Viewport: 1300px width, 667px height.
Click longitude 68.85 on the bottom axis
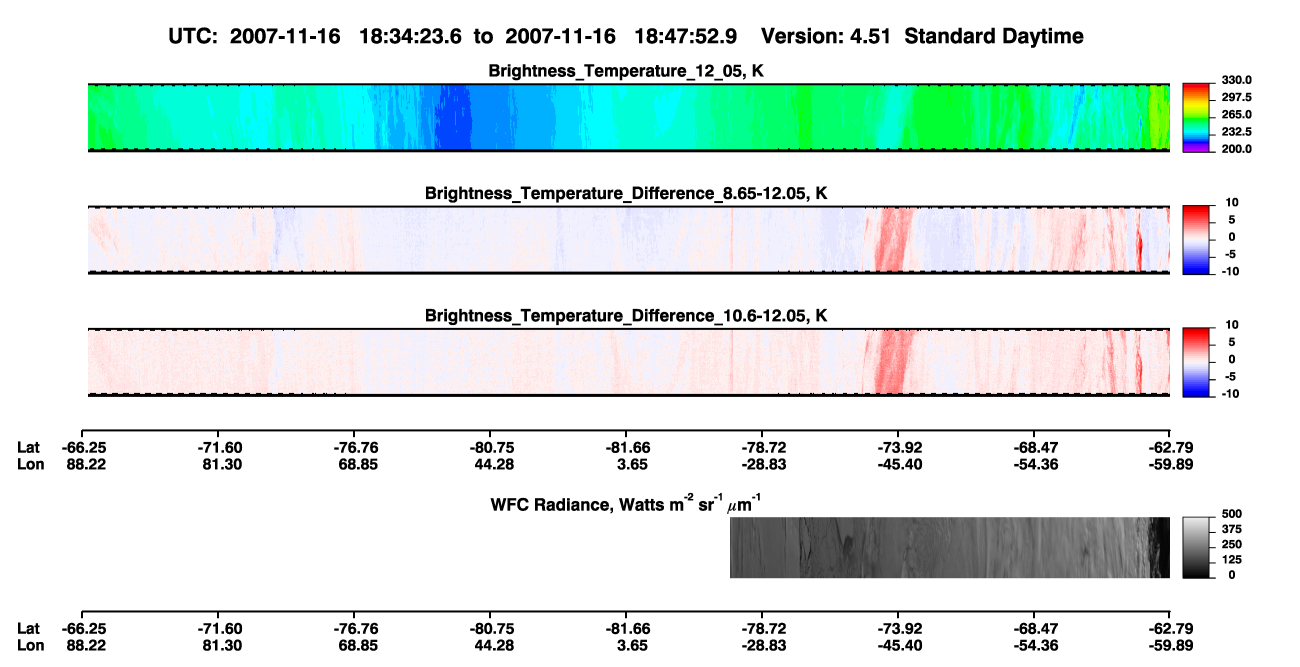(x=357, y=644)
